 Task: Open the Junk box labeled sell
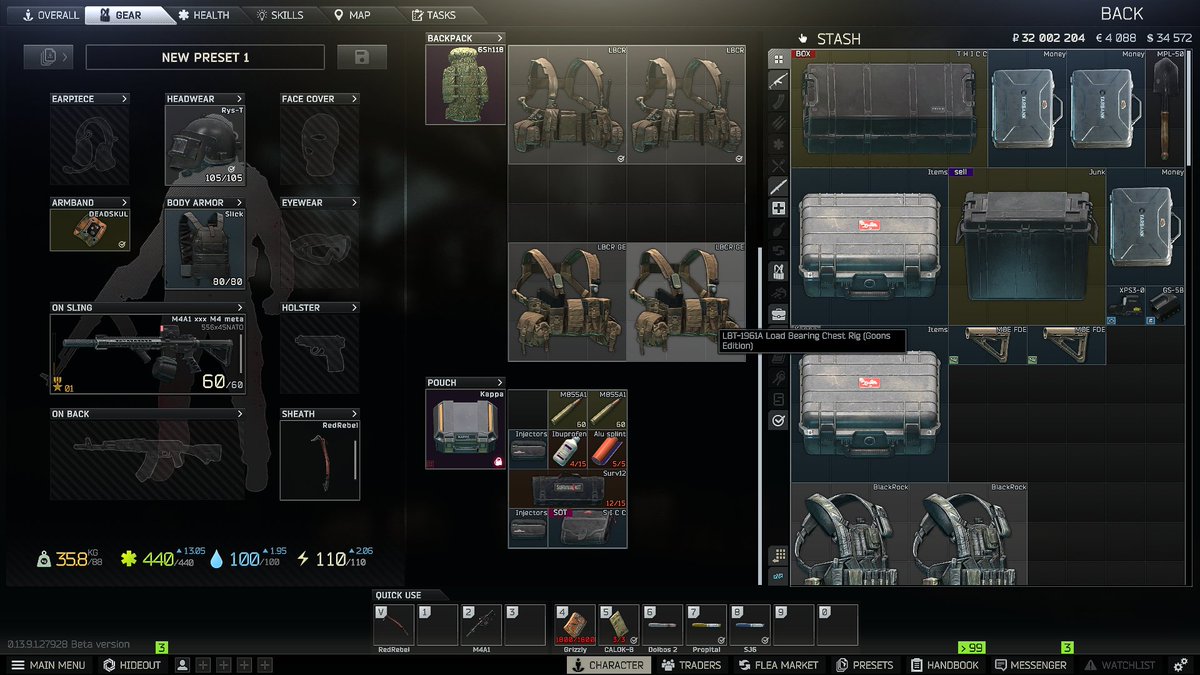[x=1027, y=246]
